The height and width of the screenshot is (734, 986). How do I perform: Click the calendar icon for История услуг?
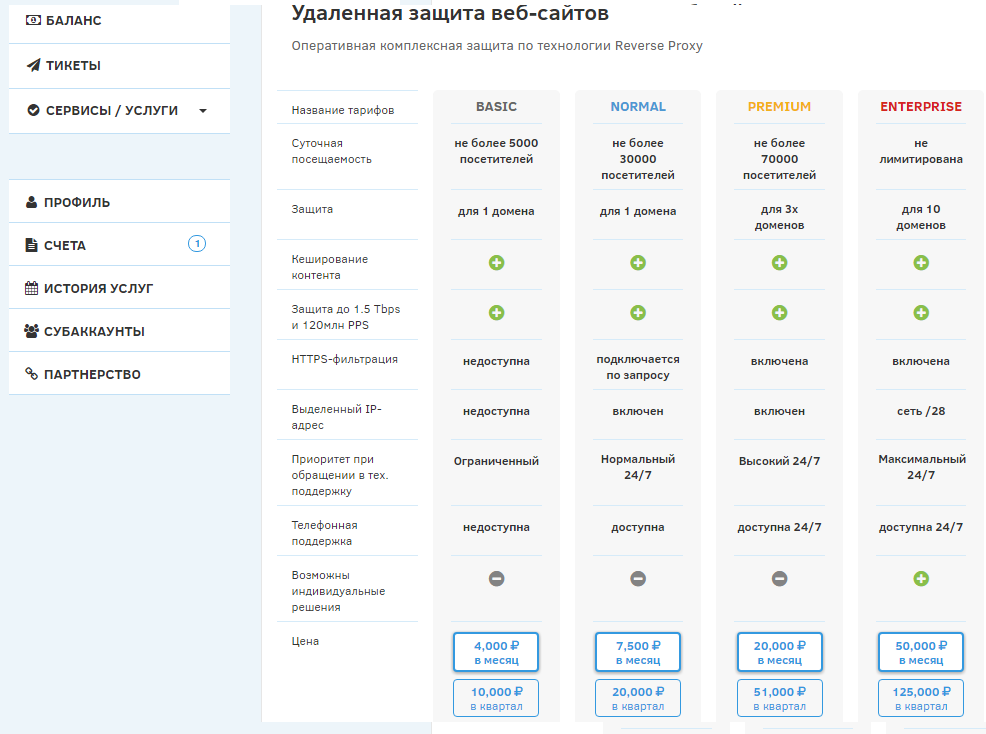(32, 289)
